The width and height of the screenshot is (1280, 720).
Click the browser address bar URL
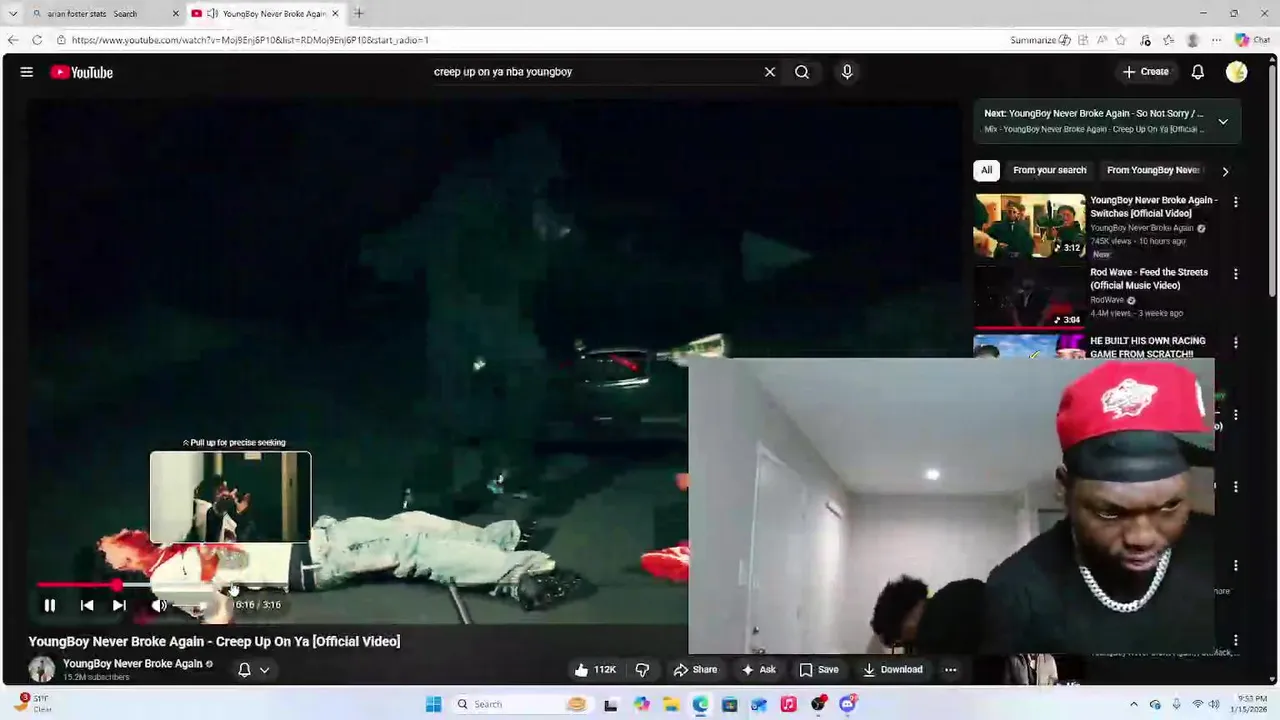pyautogui.click(x=250, y=40)
